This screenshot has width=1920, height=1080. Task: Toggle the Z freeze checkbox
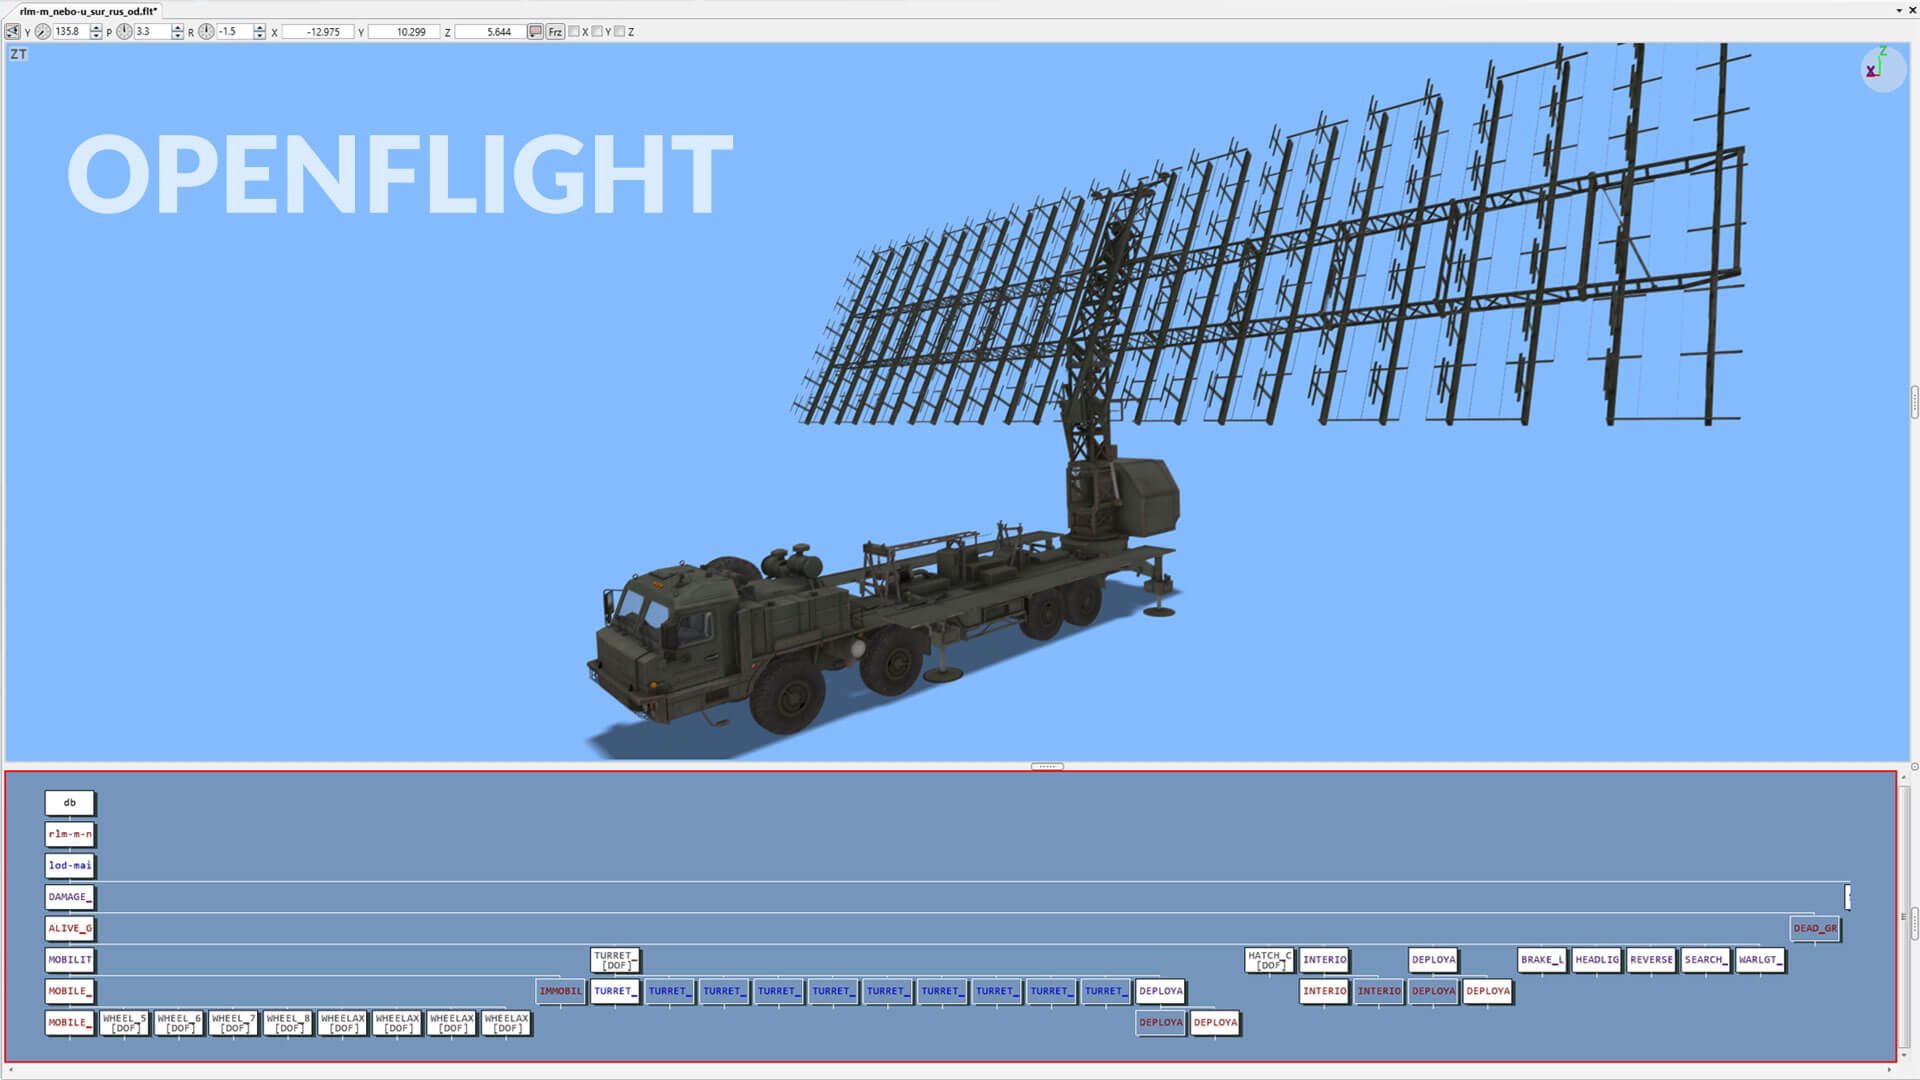tap(619, 32)
